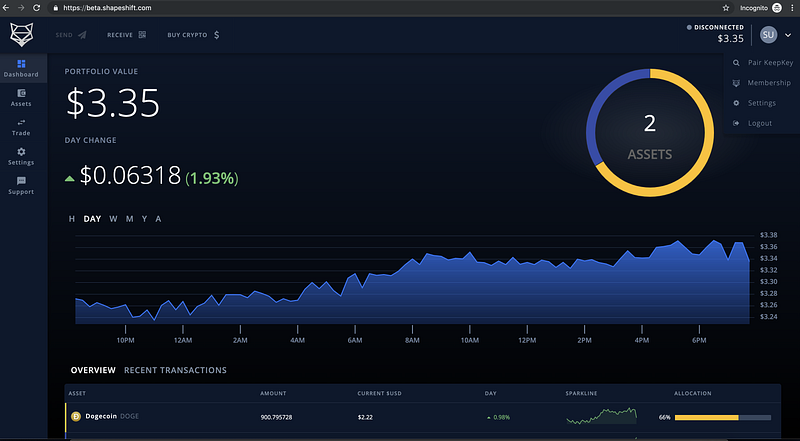This screenshot has height=441, width=800.
Task: Switch the chart to A all-time range
Action: [158, 219]
